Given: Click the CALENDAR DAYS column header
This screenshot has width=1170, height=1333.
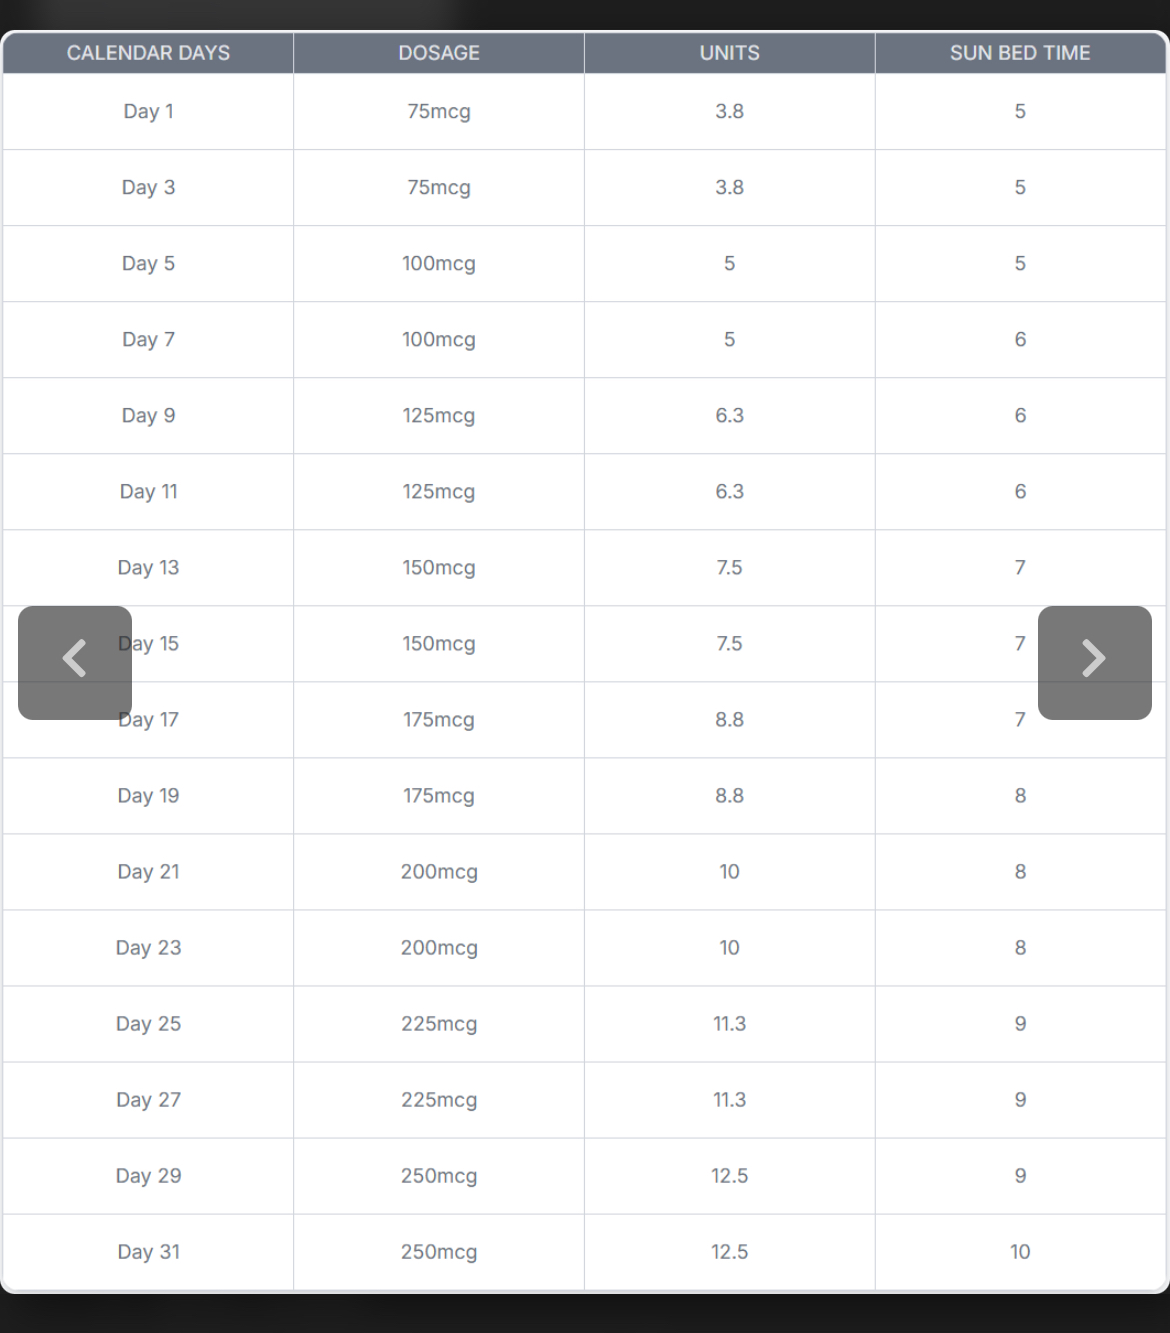Looking at the screenshot, I should click(148, 53).
